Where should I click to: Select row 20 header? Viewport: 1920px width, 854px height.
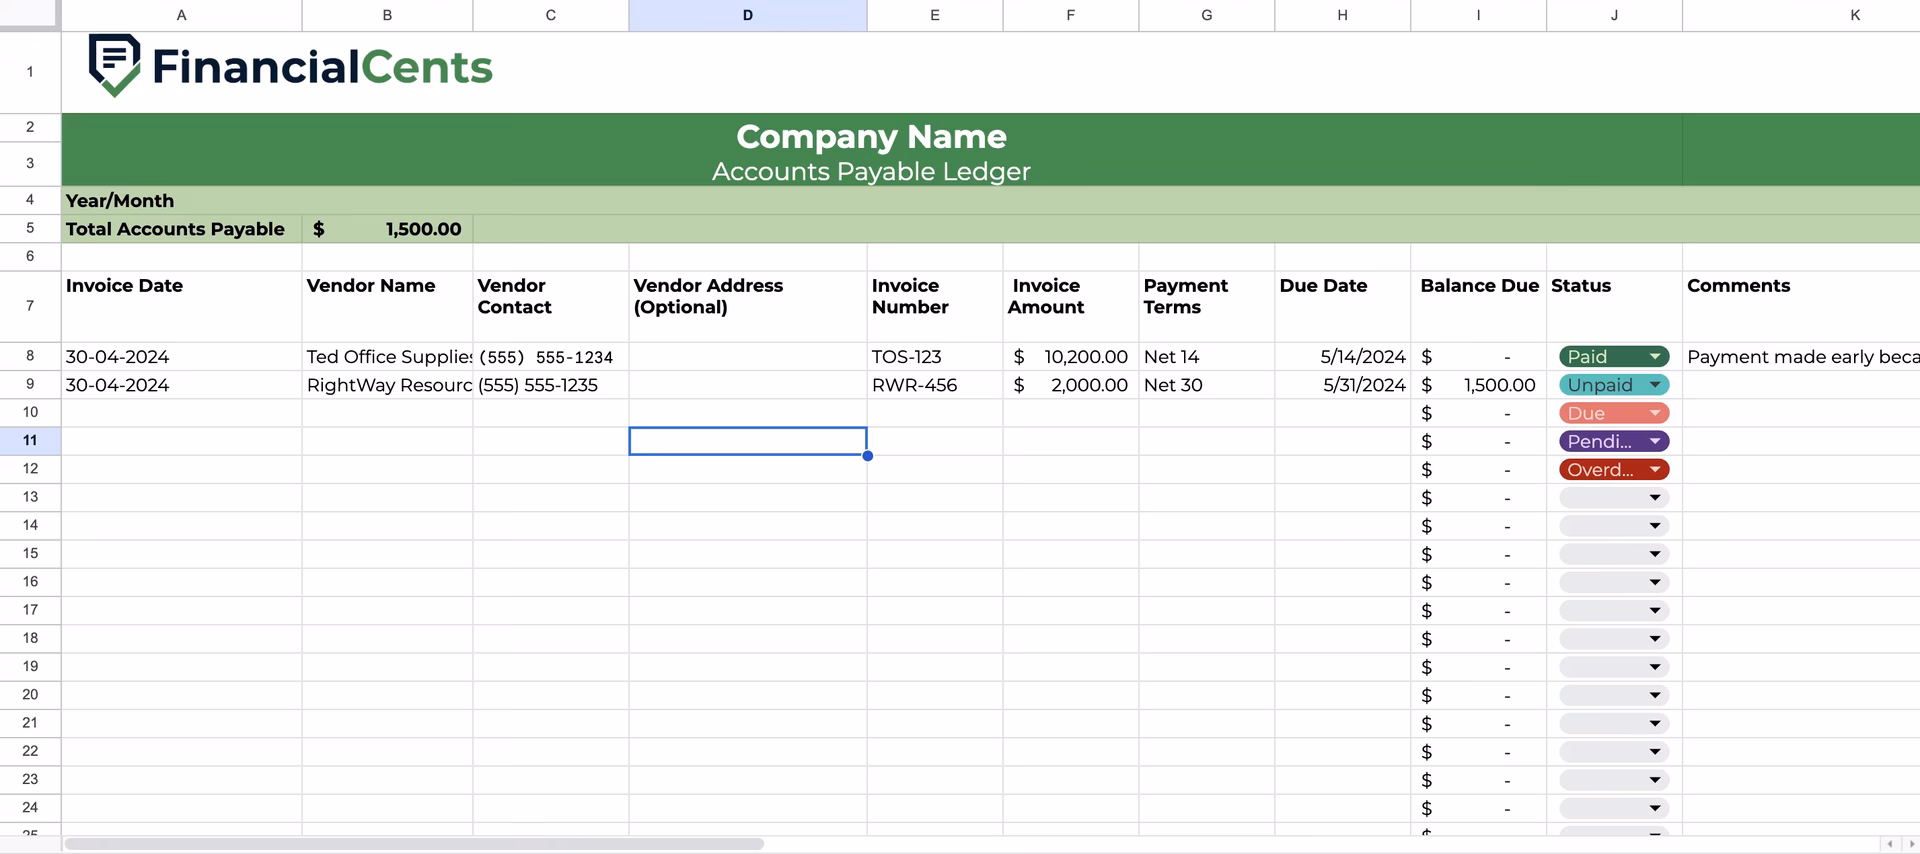30,695
